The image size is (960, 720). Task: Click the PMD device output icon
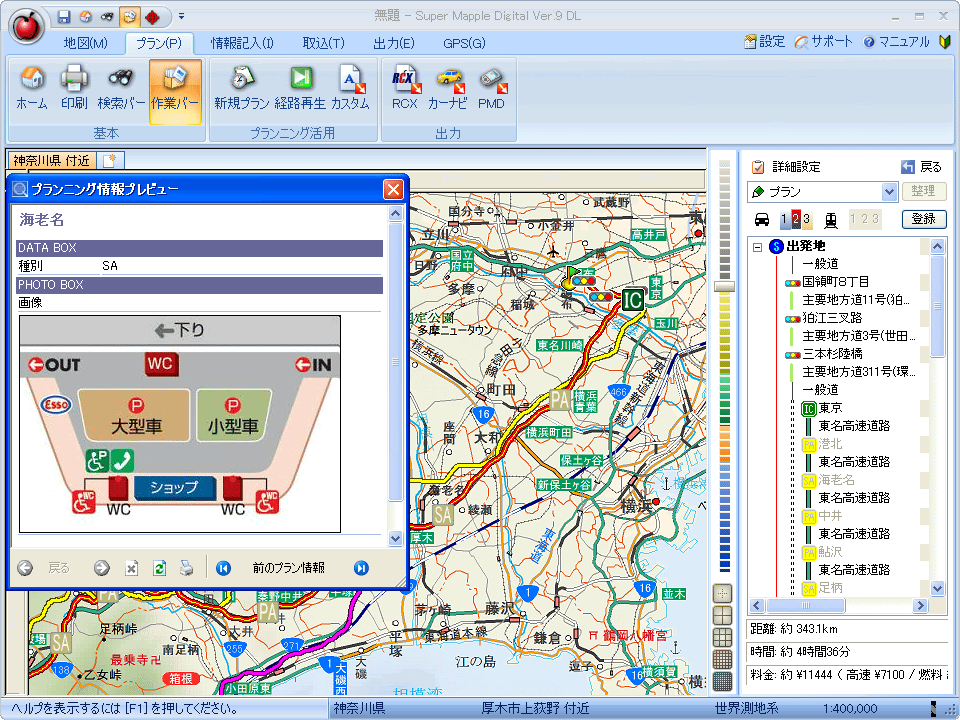pos(491,88)
